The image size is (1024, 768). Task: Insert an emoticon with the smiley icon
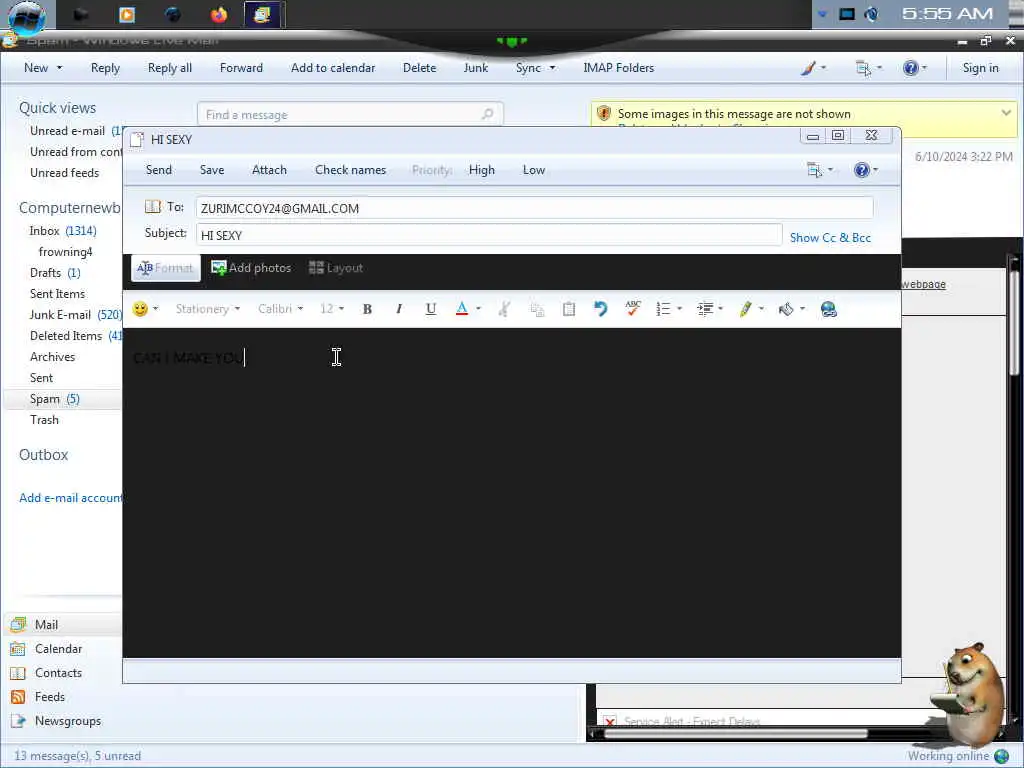[140, 309]
